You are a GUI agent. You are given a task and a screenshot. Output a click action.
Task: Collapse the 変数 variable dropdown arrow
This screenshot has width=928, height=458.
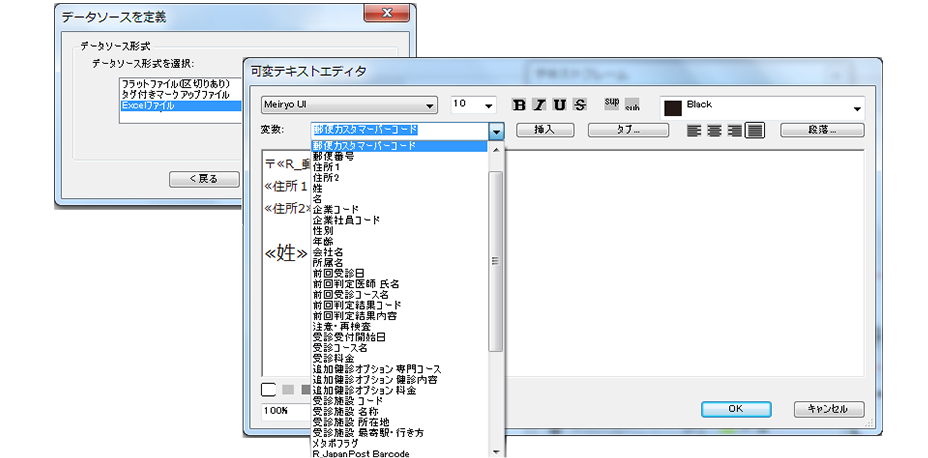tap(496, 131)
